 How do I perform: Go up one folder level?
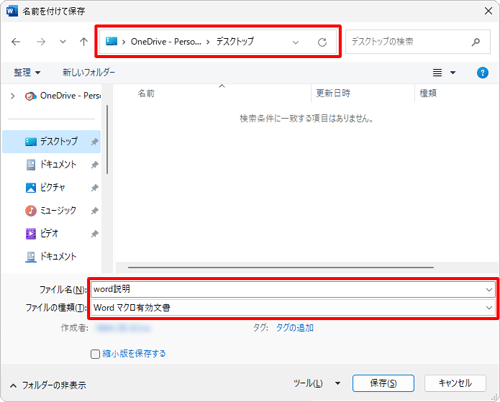[x=84, y=42]
